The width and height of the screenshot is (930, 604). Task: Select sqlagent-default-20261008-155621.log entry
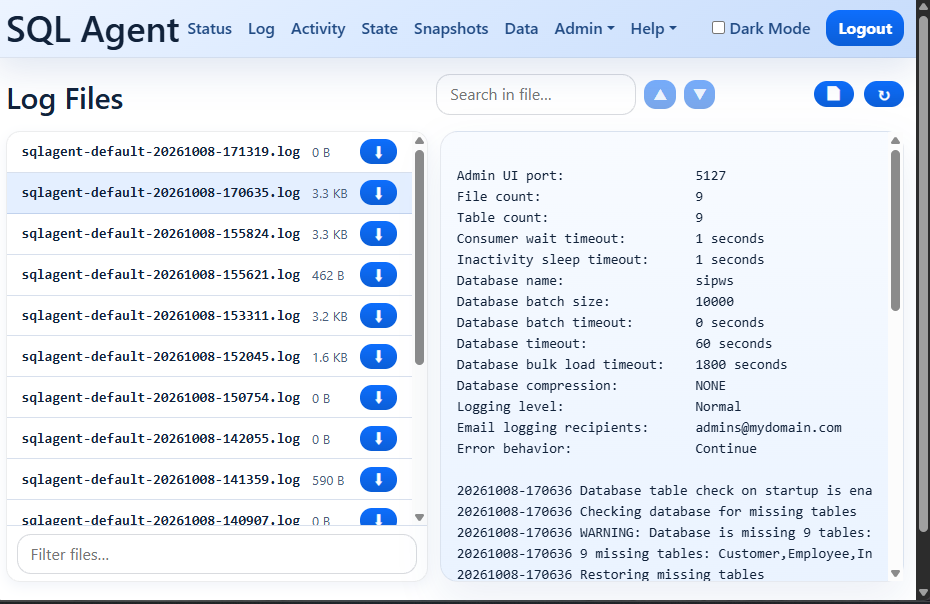coord(209,275)
